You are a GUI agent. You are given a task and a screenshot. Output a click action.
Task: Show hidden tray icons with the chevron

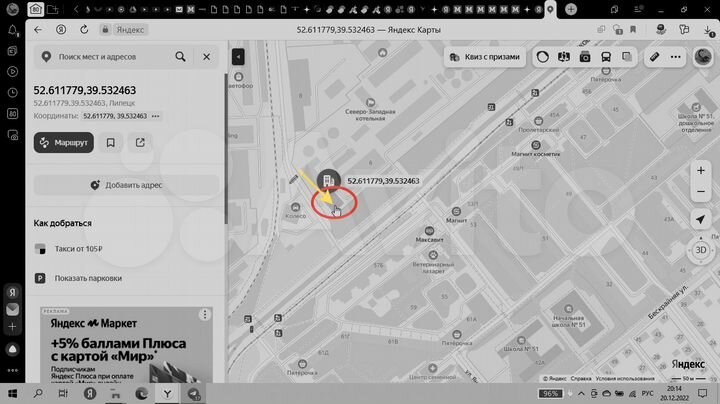[581, 393]
